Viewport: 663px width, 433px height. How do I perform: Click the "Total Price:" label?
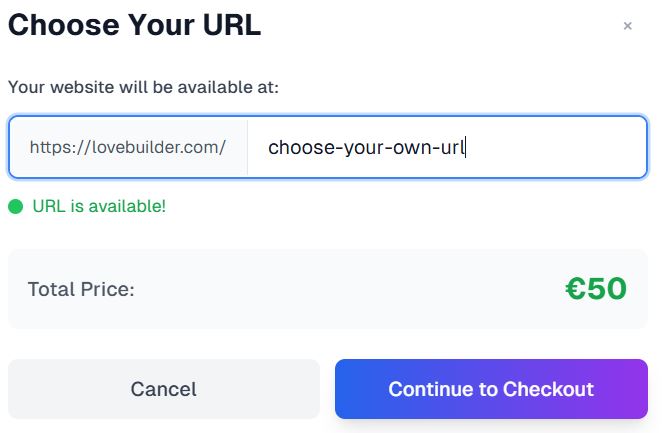pos(81,290)
